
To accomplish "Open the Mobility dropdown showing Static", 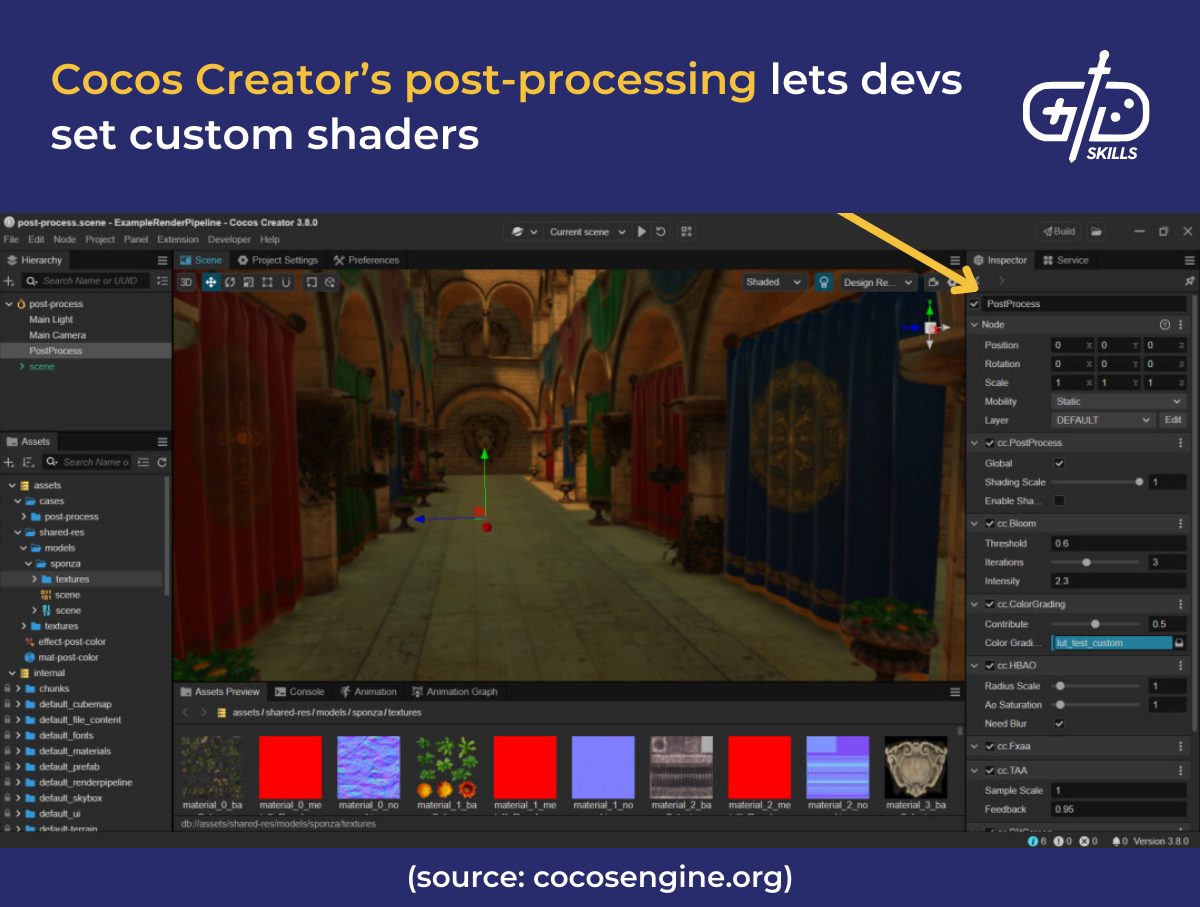I will point(1118,401).
